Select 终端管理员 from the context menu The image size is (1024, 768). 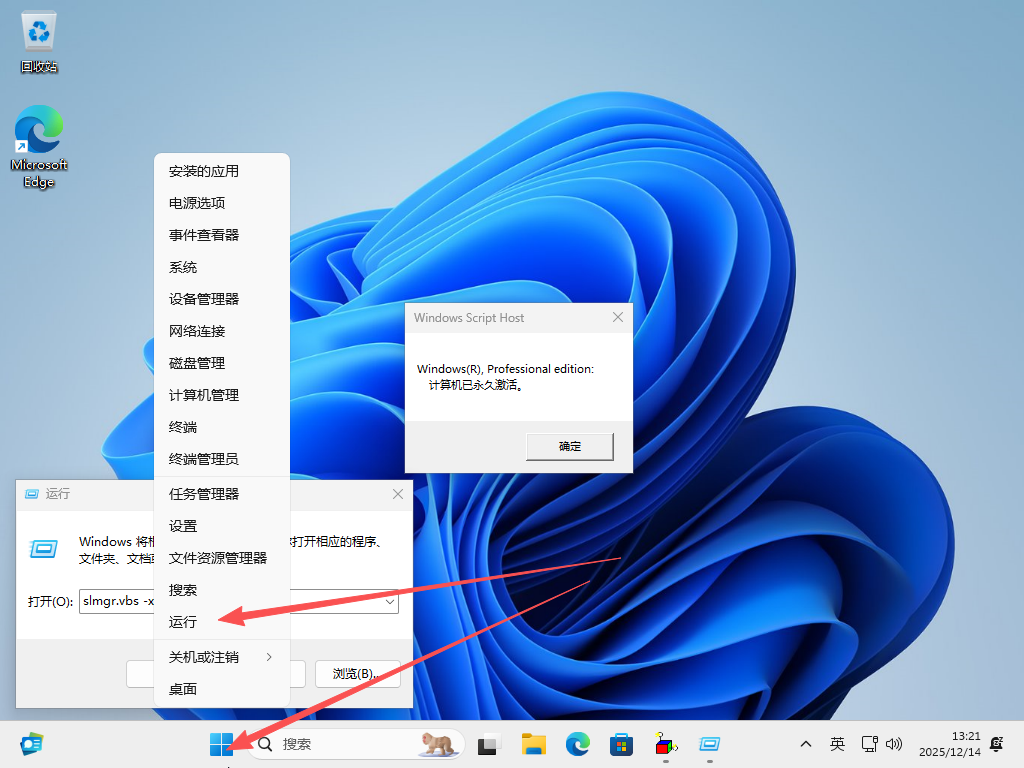pyautogui.click(x=204, y=459)
